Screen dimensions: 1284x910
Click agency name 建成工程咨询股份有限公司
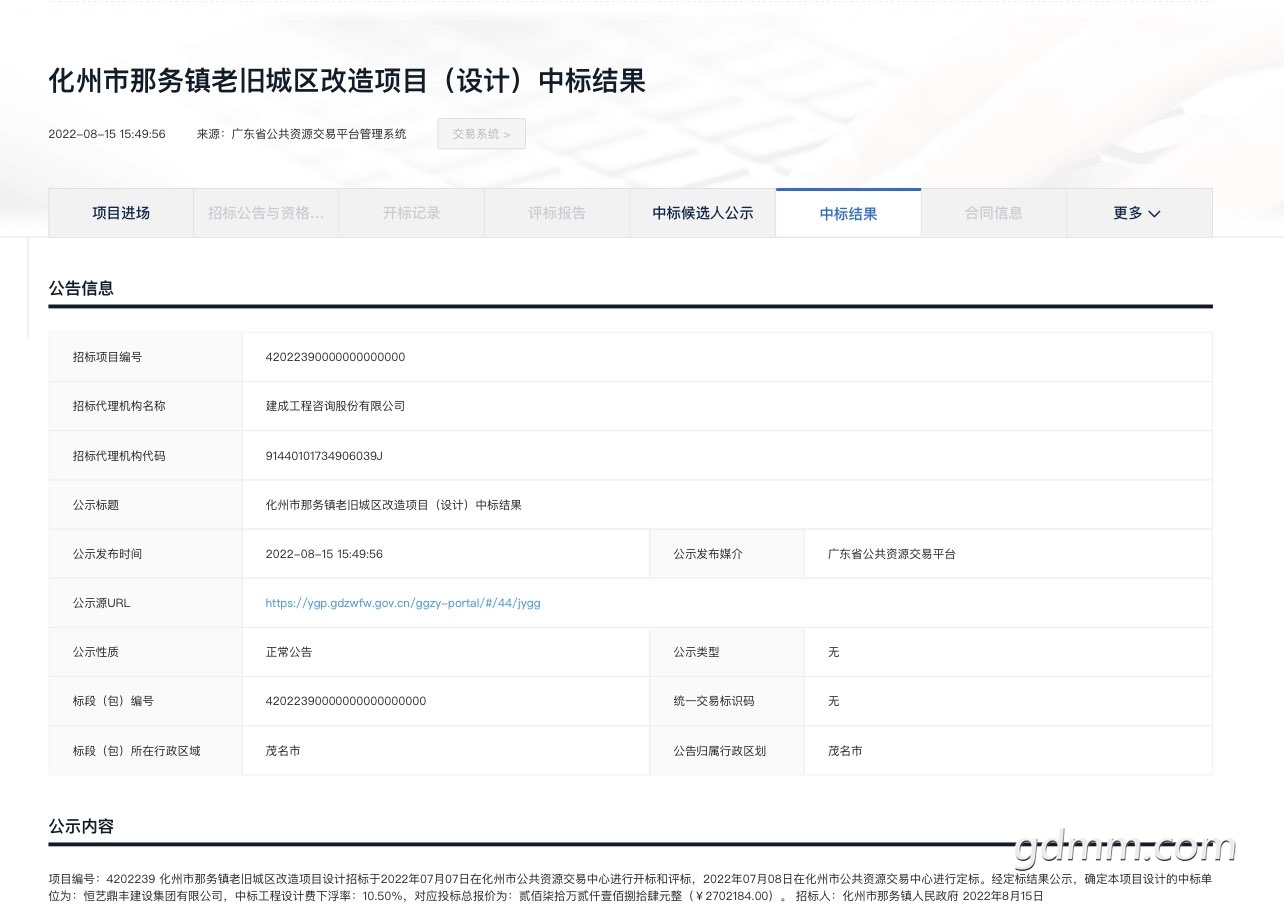pos(335,406)
